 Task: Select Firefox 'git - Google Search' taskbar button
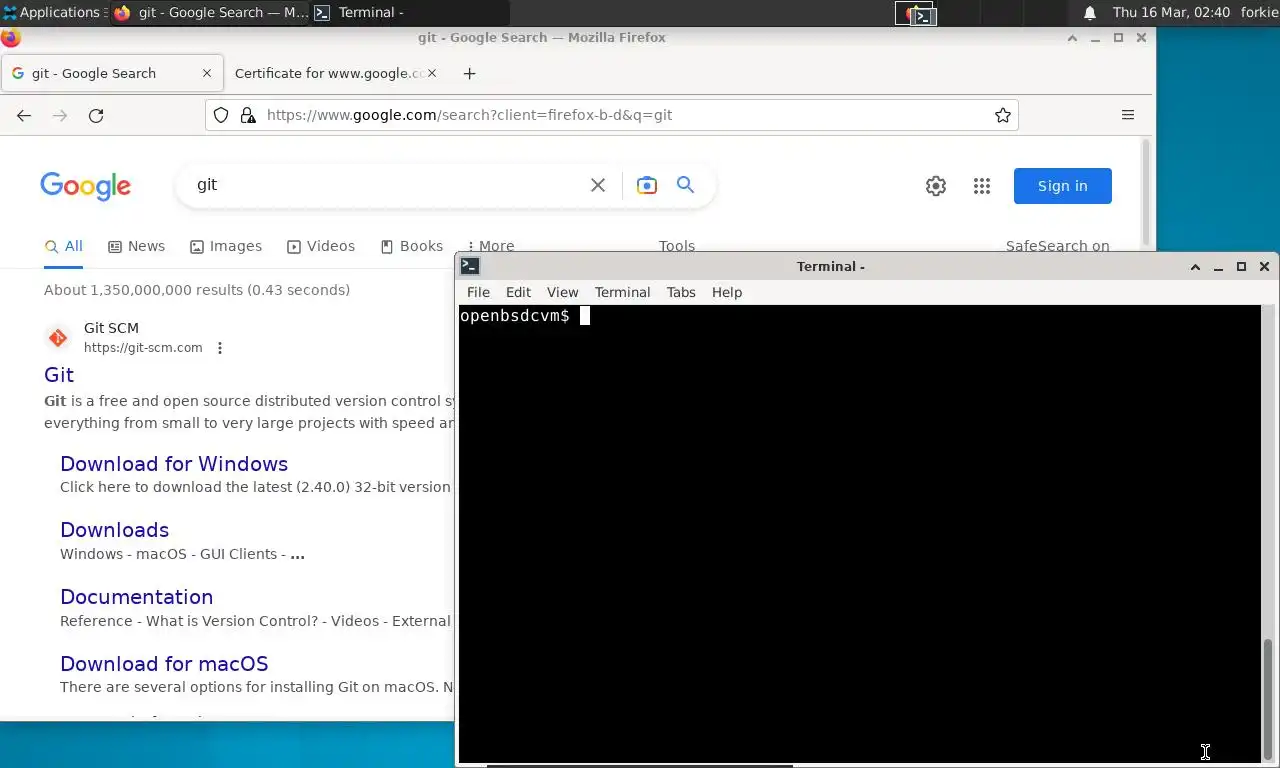(x=210, y=13)
